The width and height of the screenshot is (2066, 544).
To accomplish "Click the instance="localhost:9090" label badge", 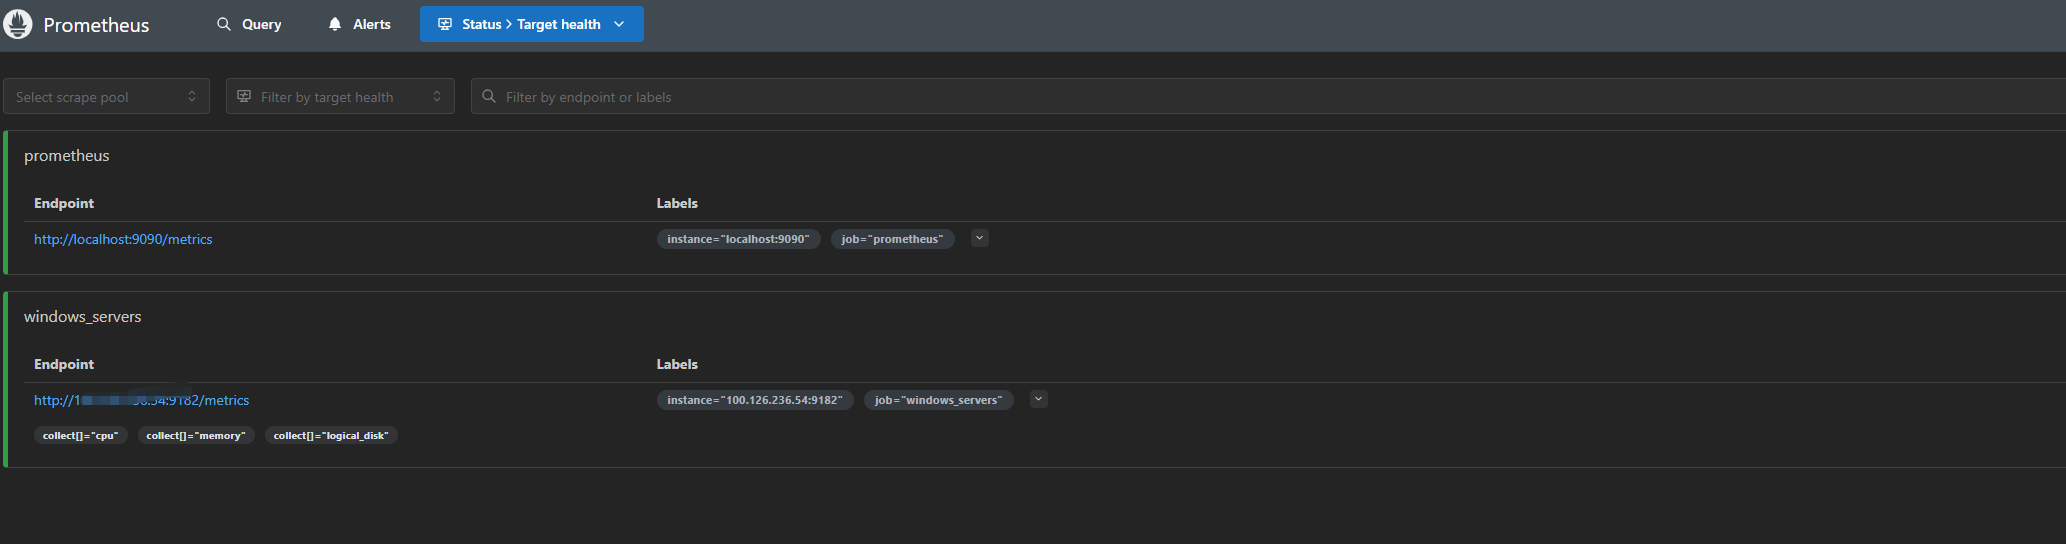I will tap(738, 239).
